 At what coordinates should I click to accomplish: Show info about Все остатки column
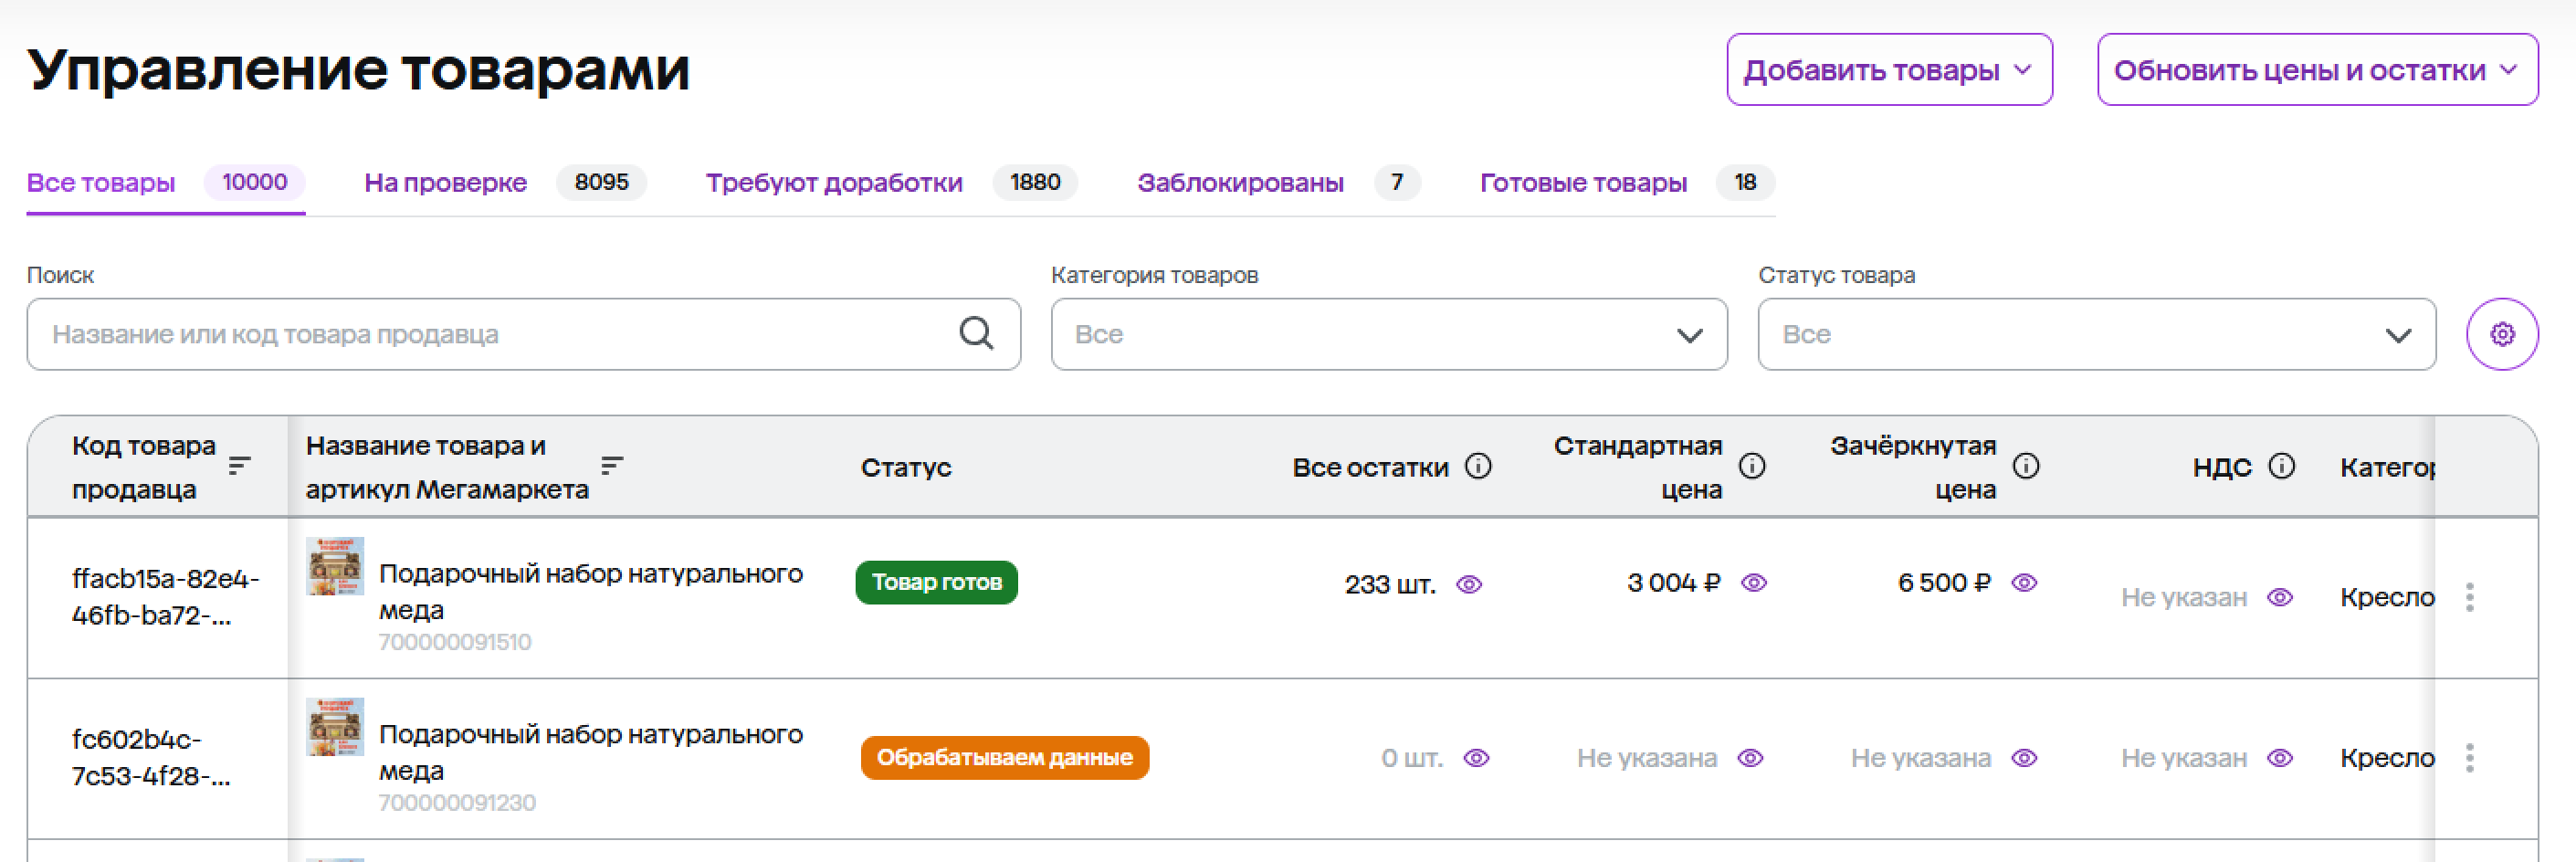tap(1478, 466)
